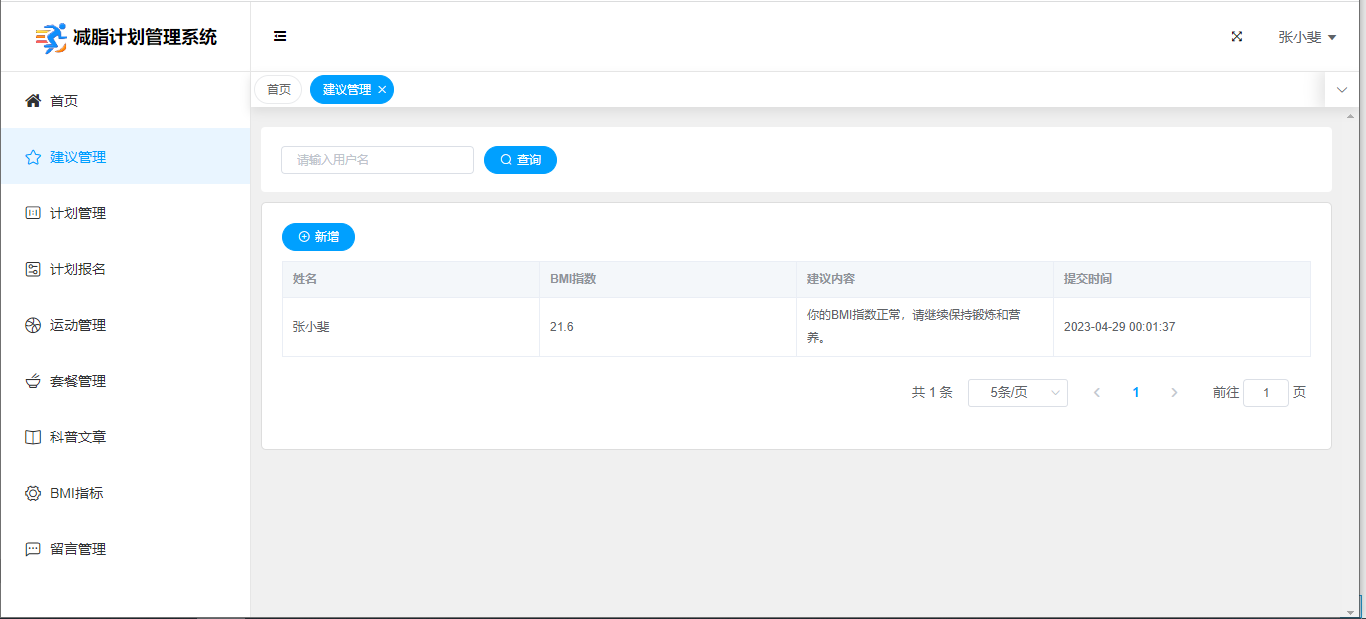This screenshot has height=619, width=1366.
Task: Click the 留言管理 chat bubble icon
Action: (33, 549)
